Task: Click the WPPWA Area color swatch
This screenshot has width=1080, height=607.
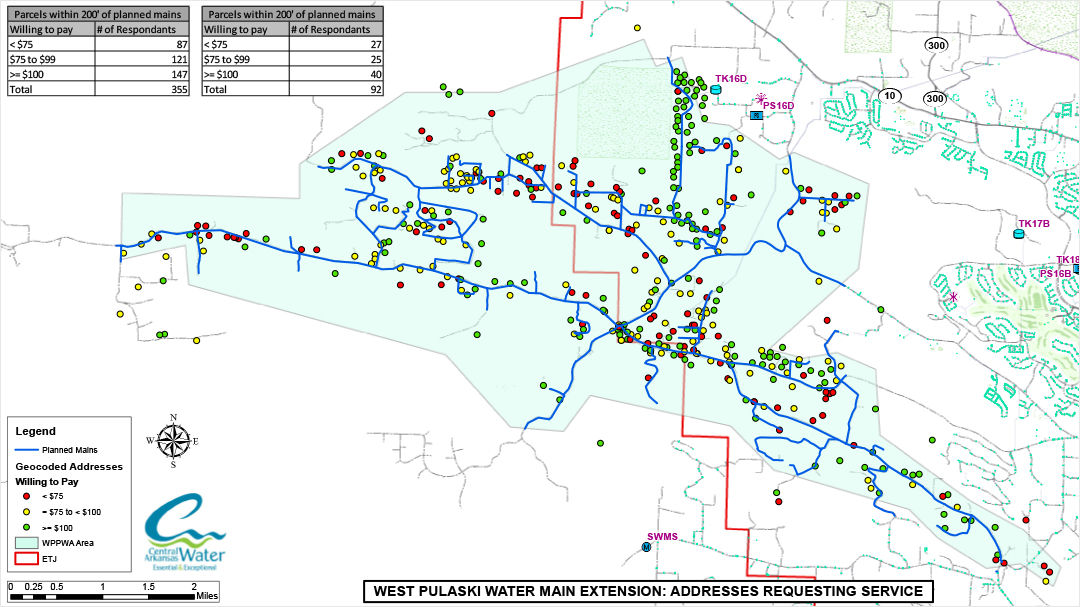Action: (25, 542)
